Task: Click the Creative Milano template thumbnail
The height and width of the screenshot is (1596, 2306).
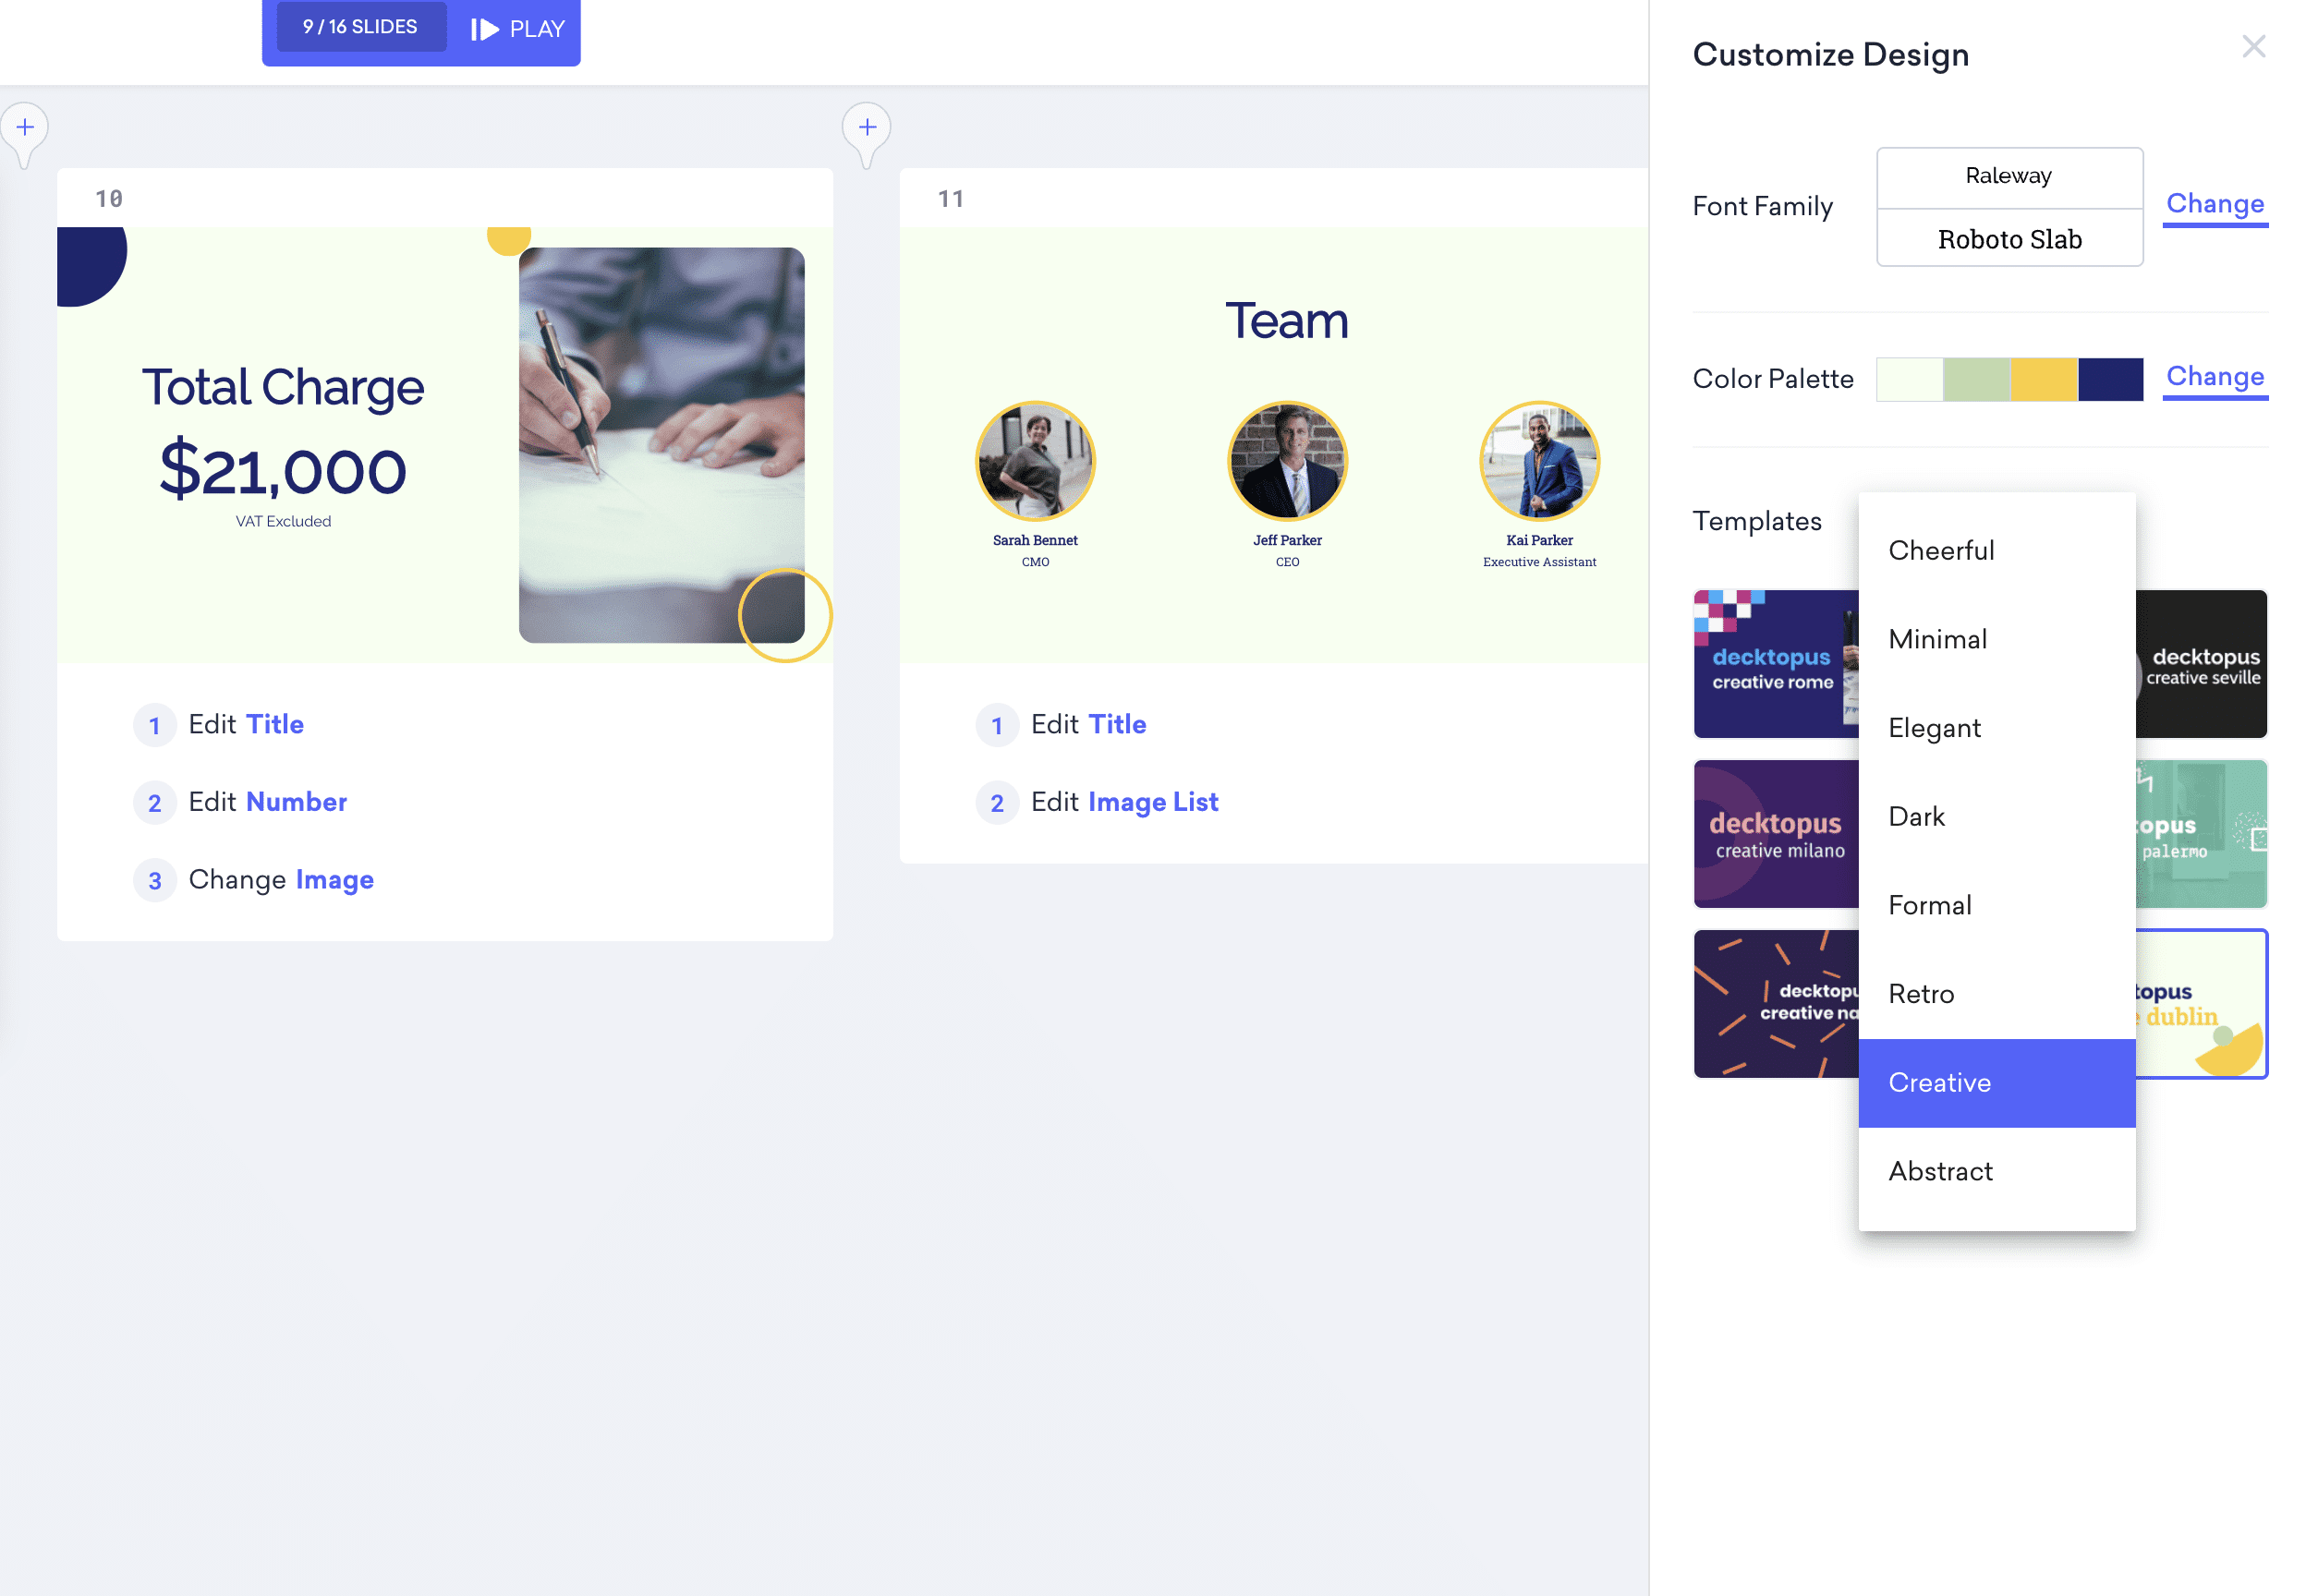Action: coord(1775,832)
